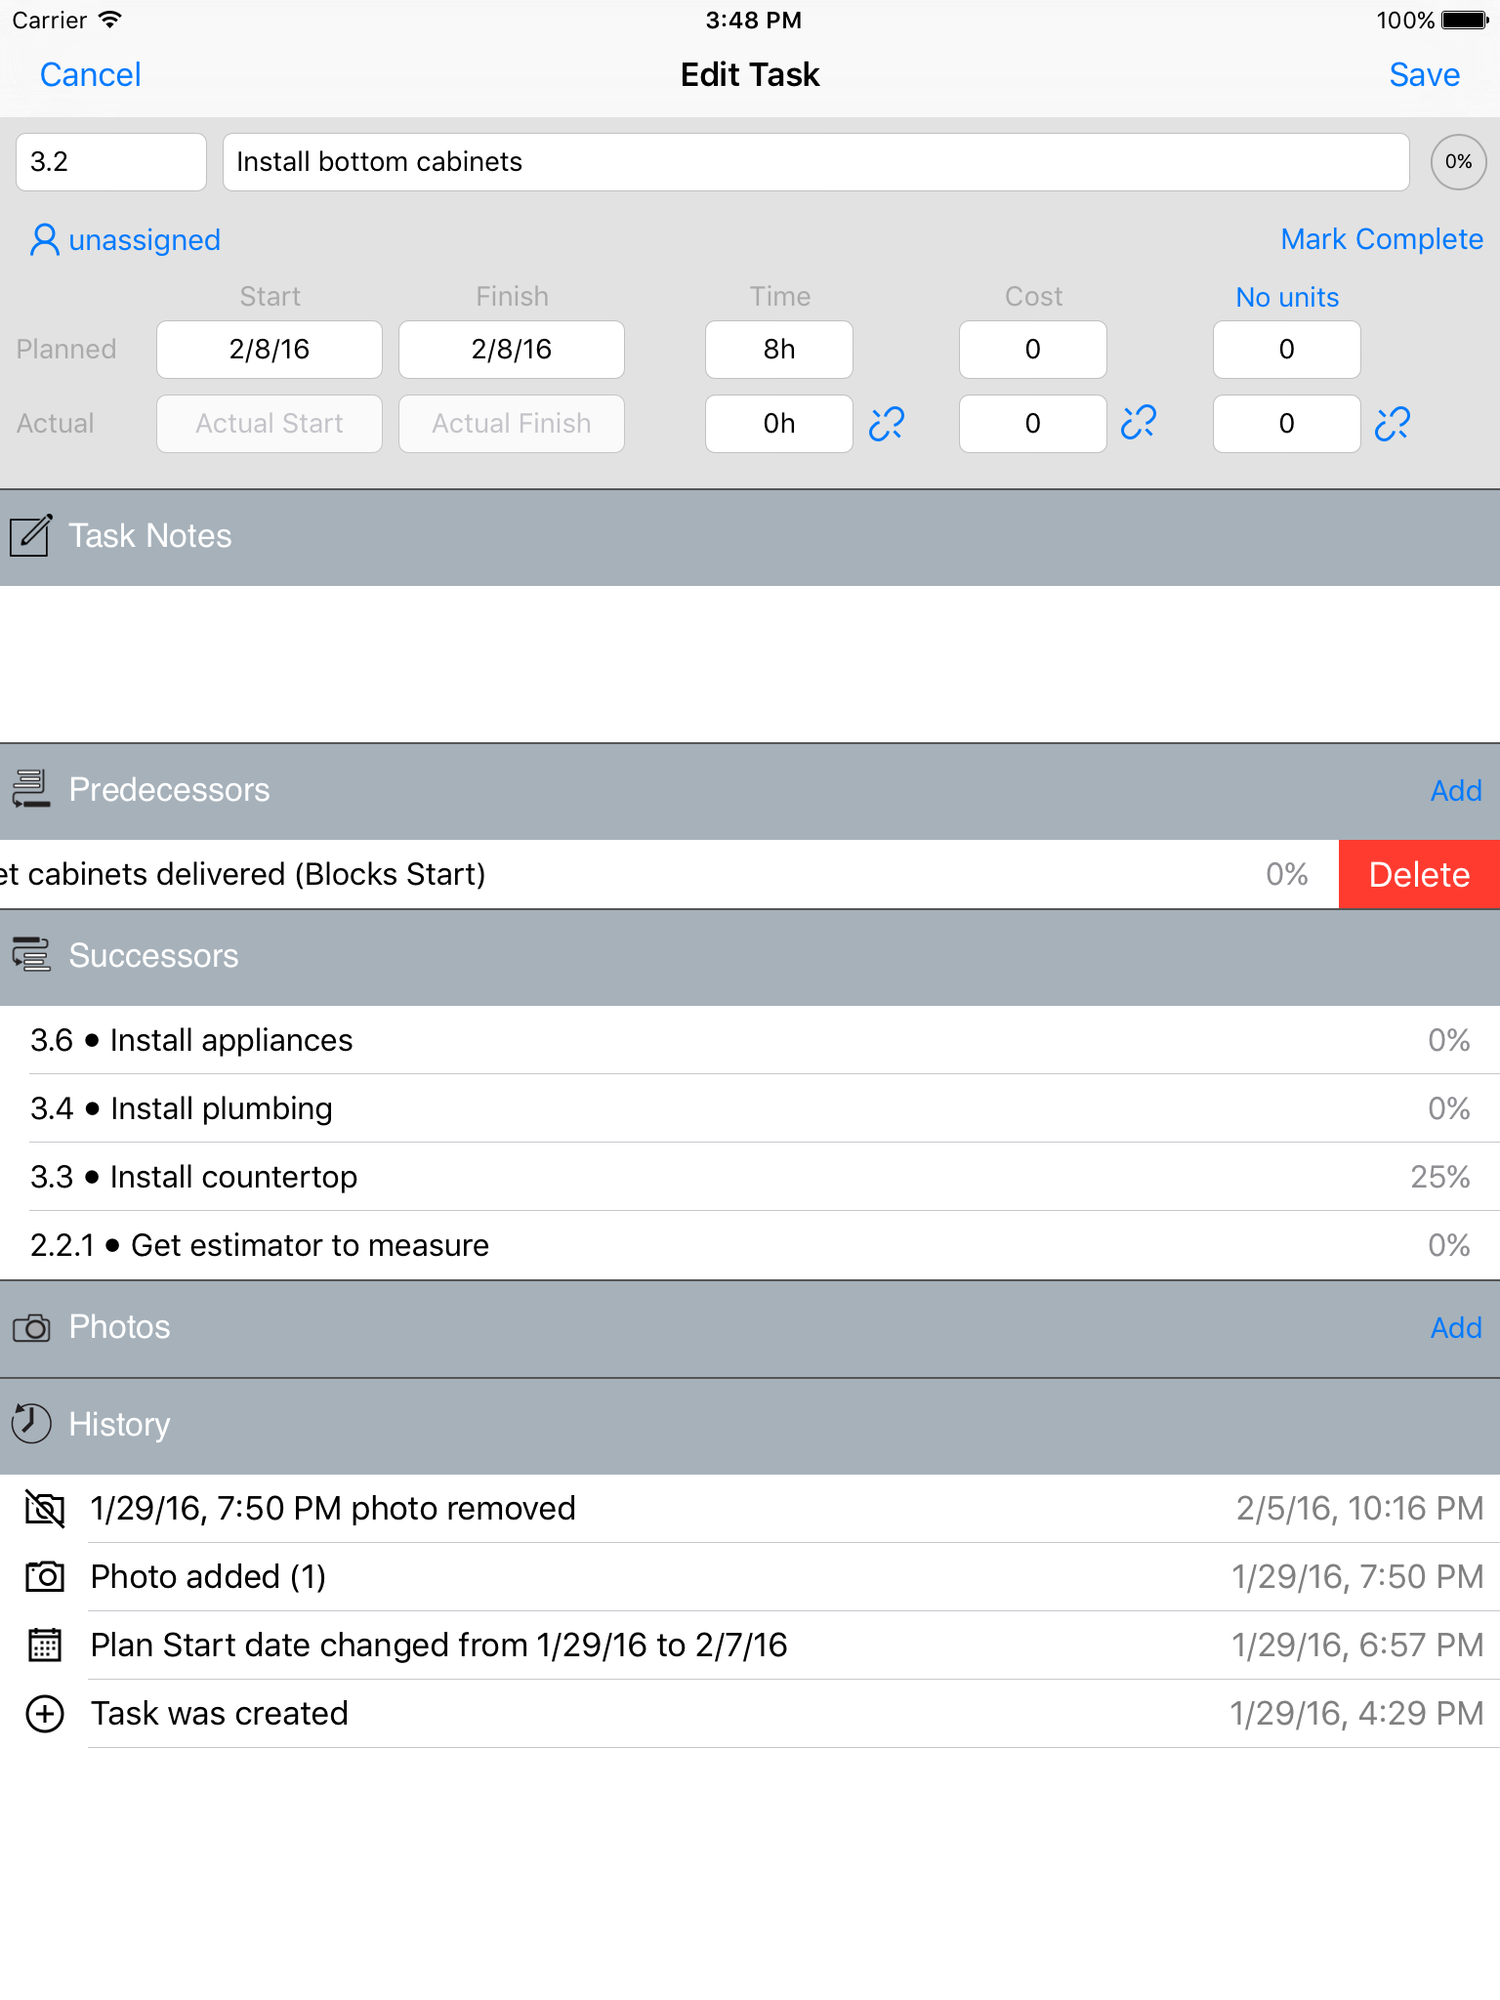Delete the cabinets delivered predecessor

pos(1419,874)
